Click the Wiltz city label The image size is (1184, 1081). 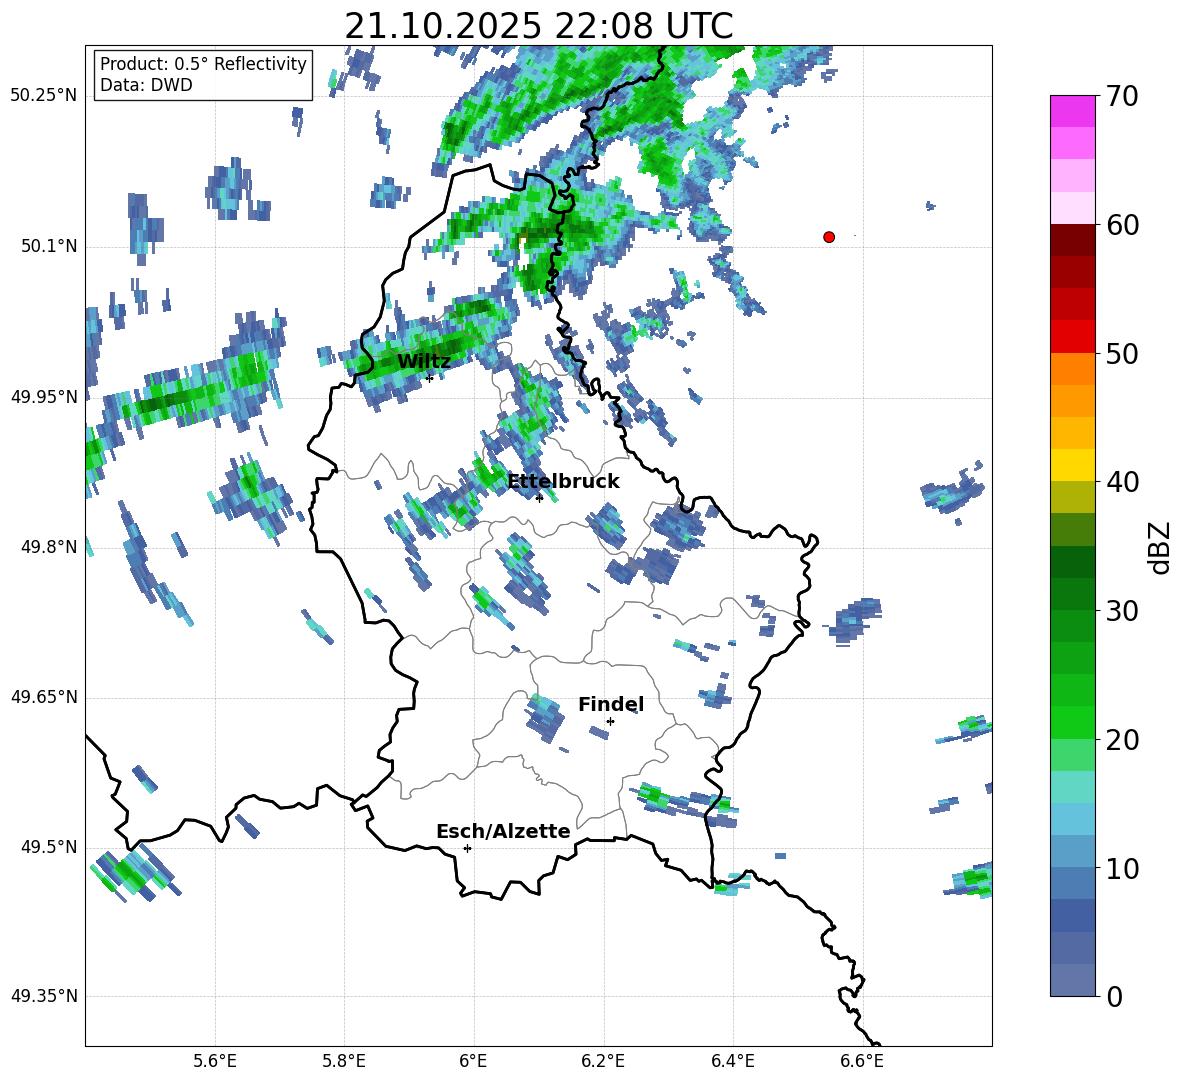click(x=424, y=362)
